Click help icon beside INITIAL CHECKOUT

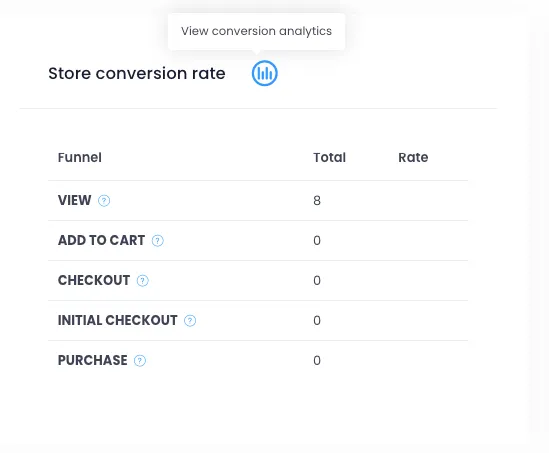pos(190,320)
